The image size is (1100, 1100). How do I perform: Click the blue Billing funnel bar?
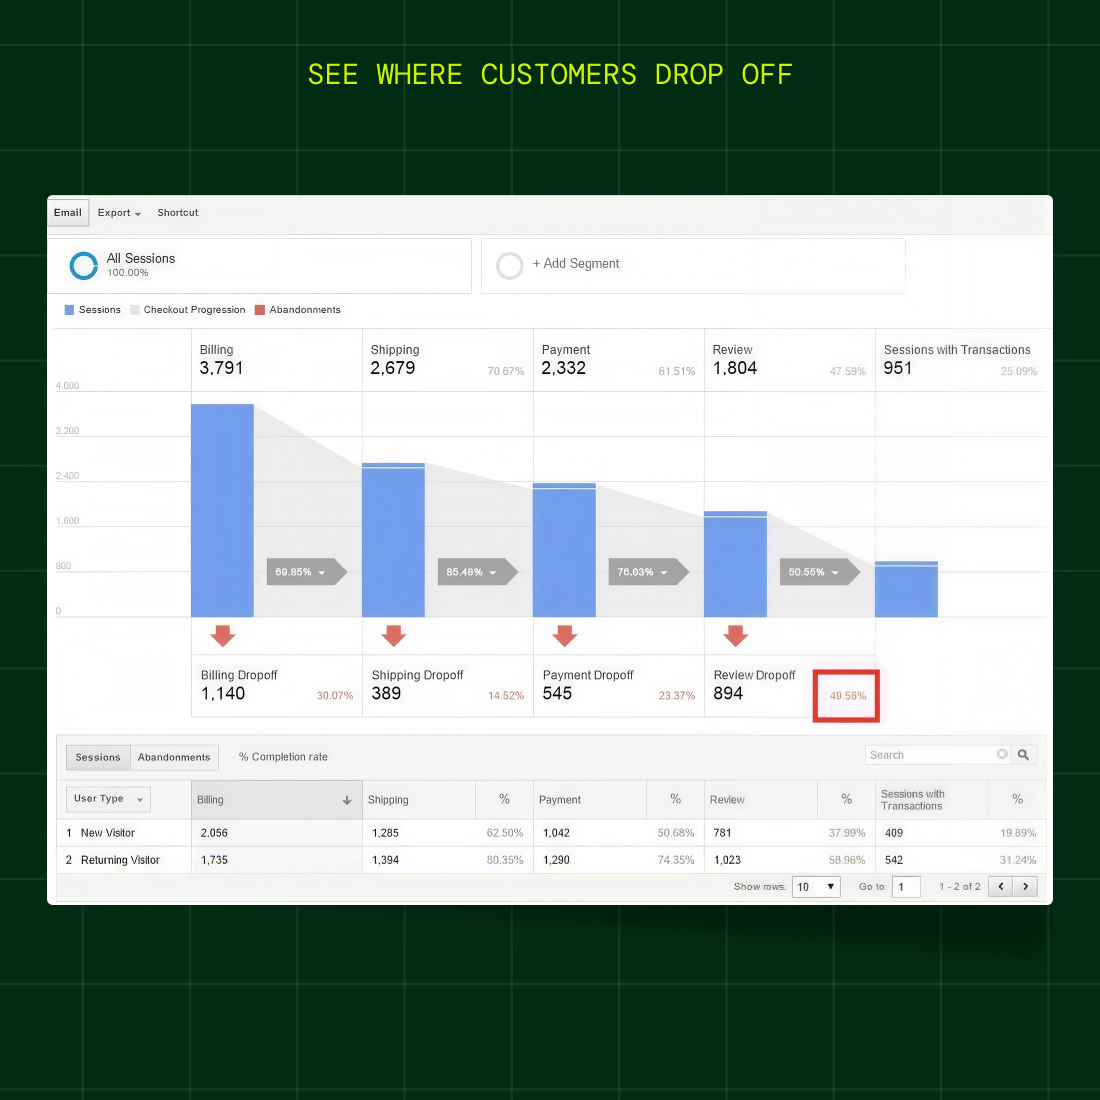click(222, 511)
